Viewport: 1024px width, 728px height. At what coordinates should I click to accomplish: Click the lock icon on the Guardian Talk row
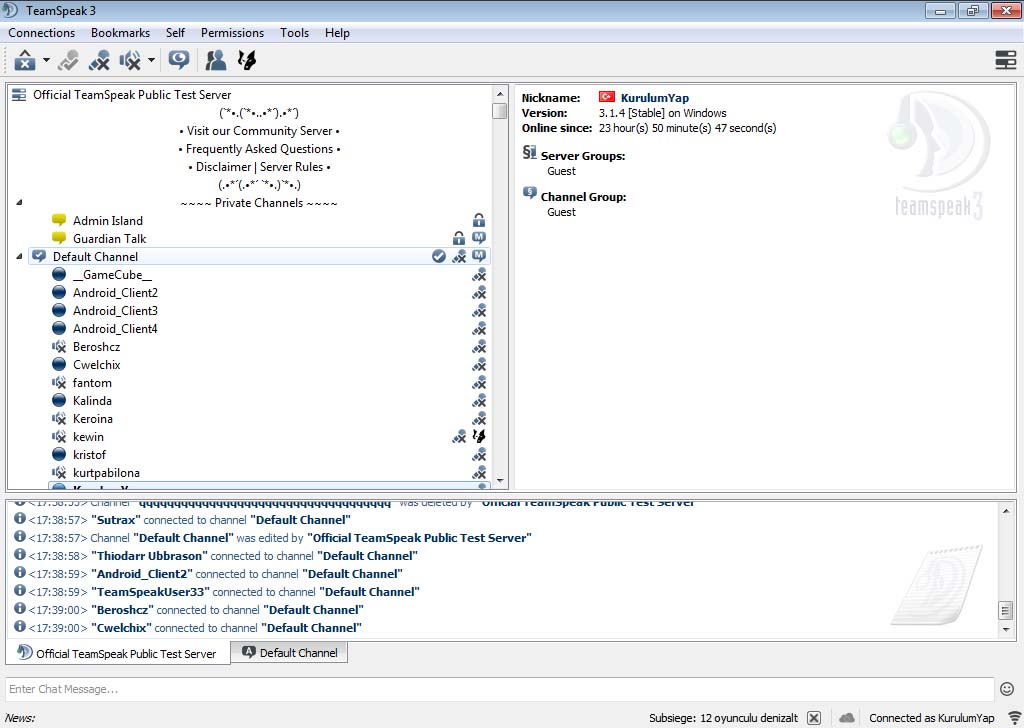click(459, 238)
